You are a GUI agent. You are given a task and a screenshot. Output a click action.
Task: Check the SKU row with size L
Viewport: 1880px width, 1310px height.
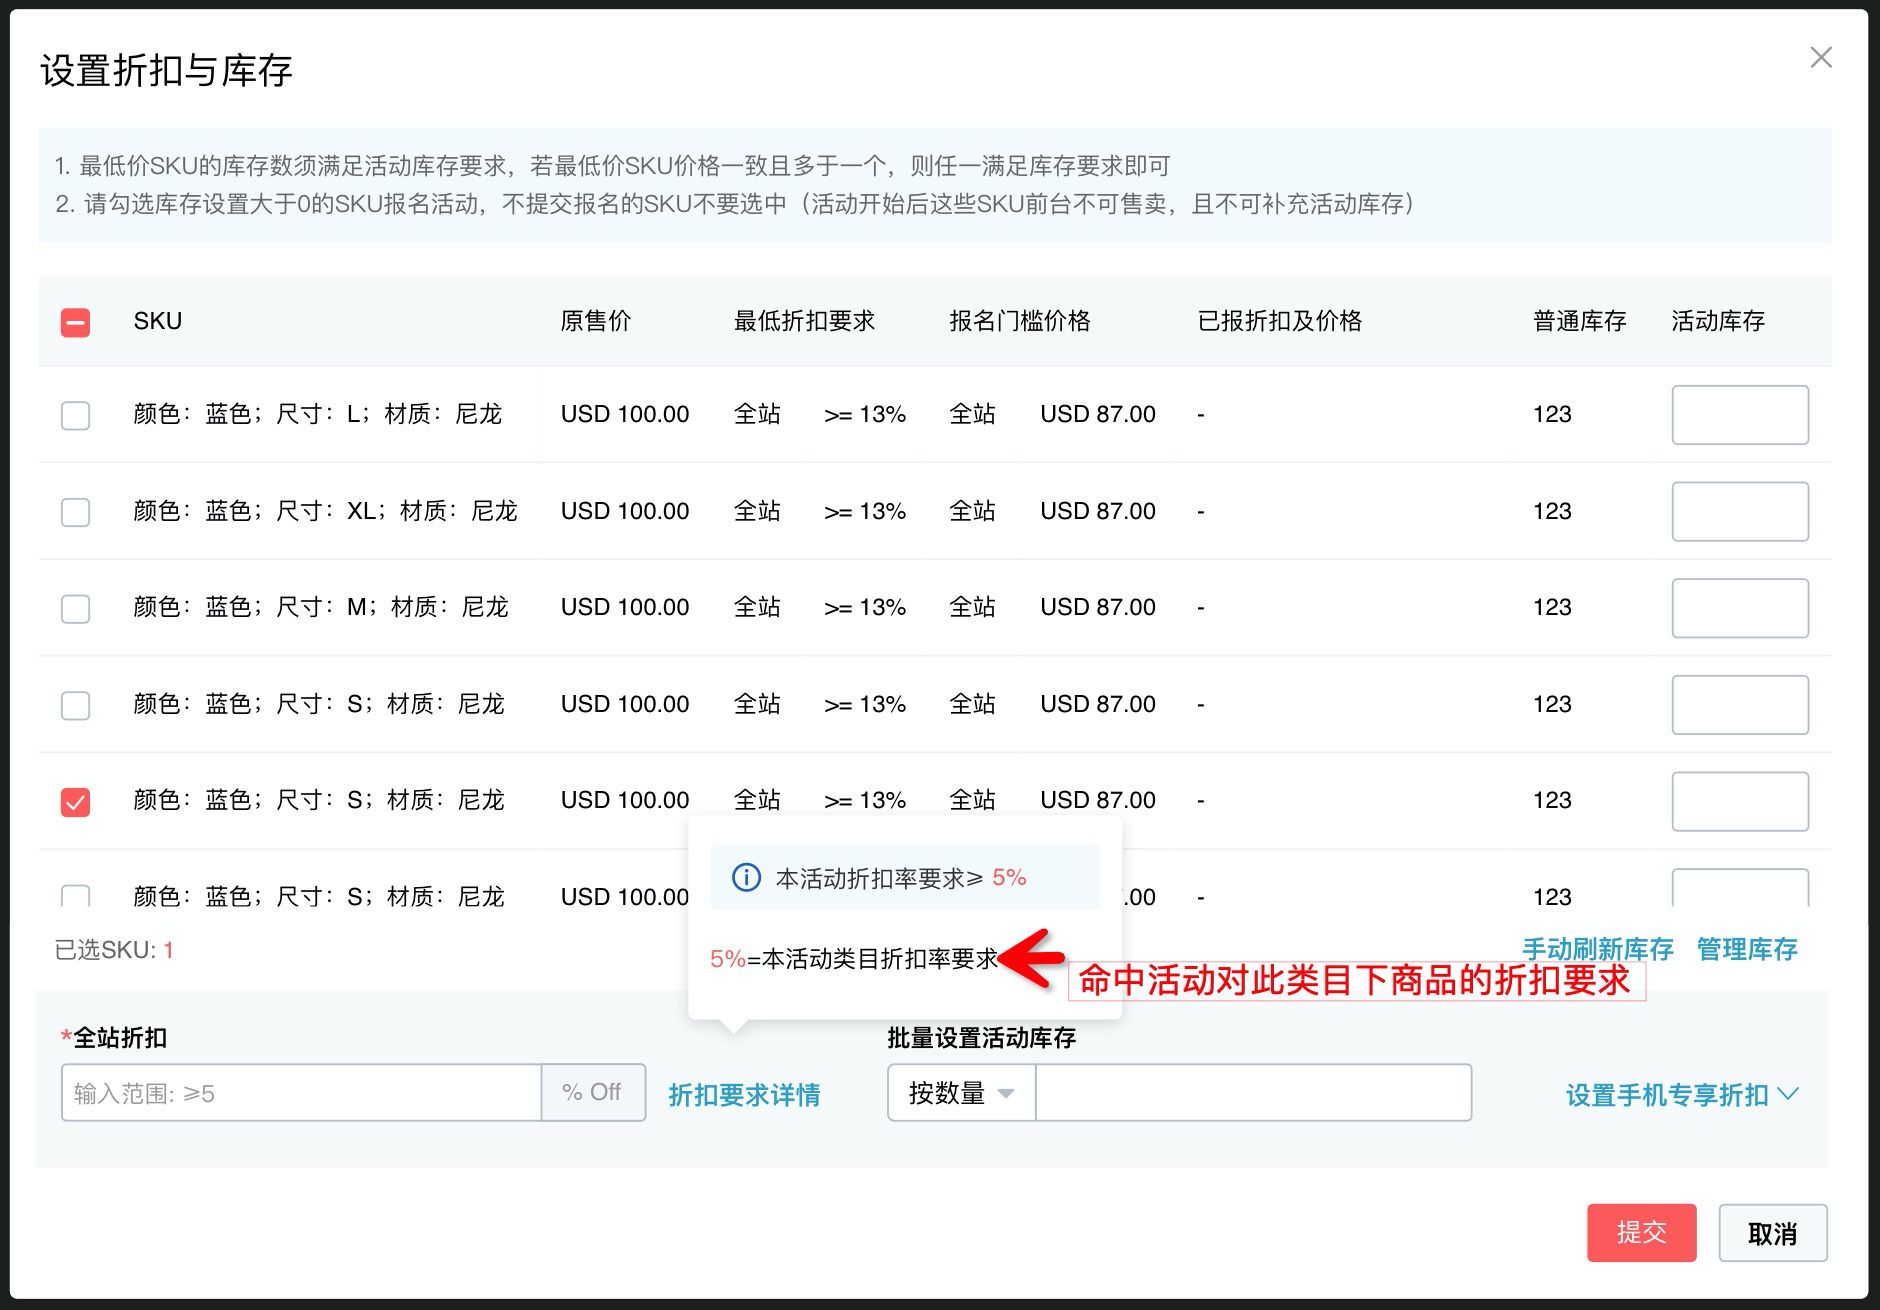pyautogui.click(x=75, y=415)
